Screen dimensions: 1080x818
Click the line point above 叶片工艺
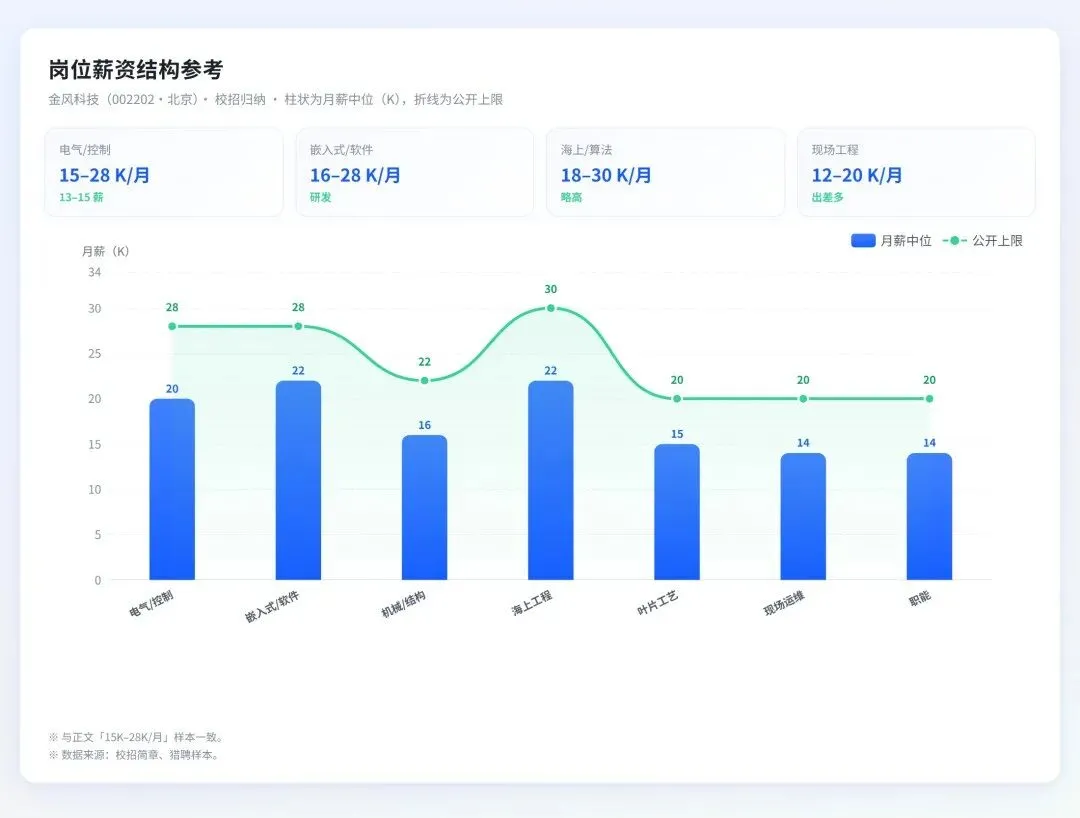(677, 399)
